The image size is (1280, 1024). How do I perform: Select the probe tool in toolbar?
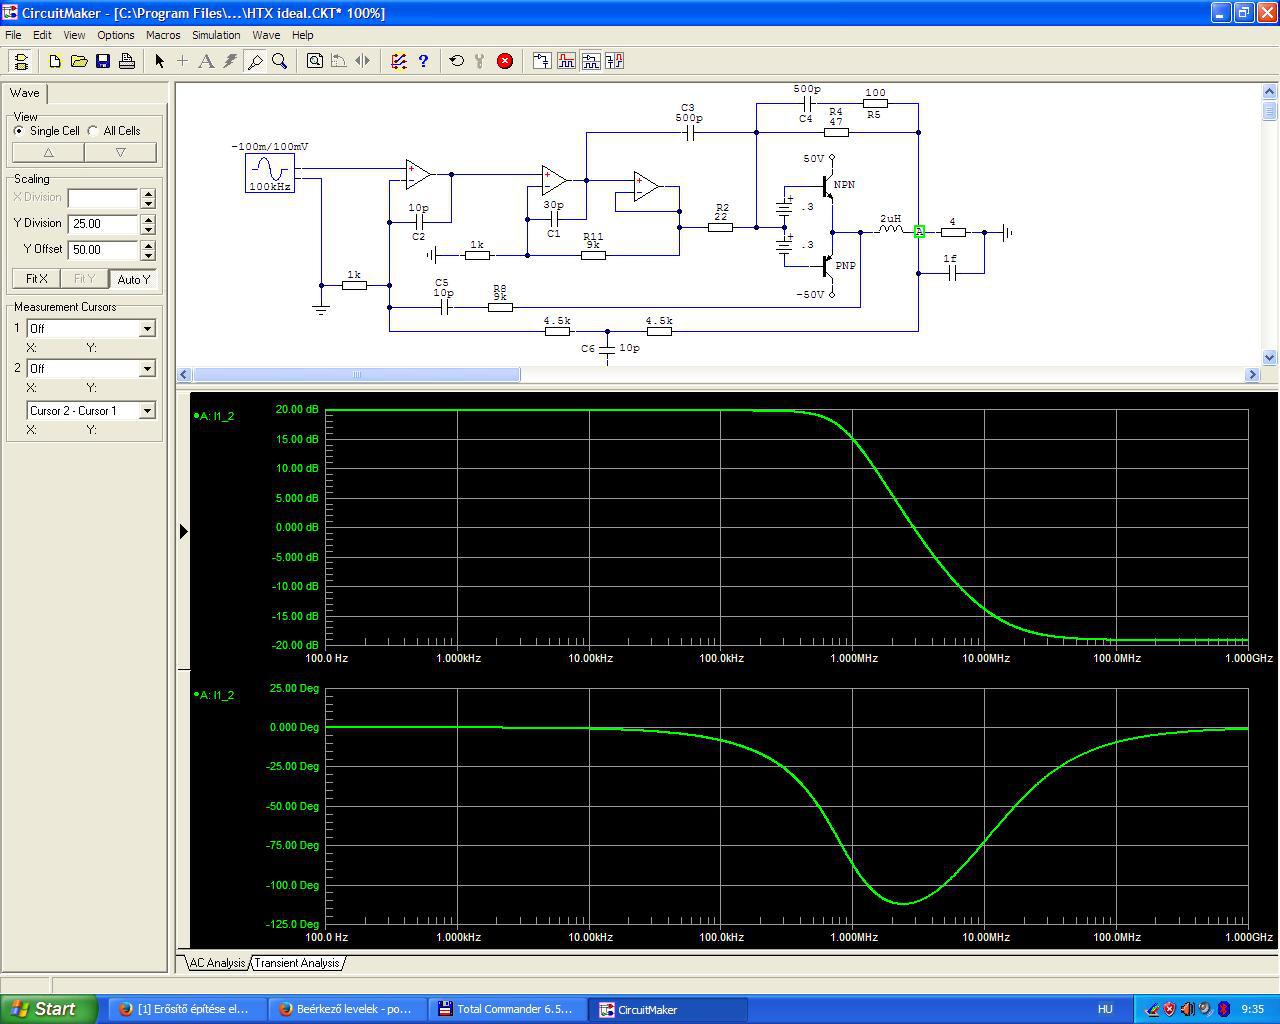(x=255, y=61)
